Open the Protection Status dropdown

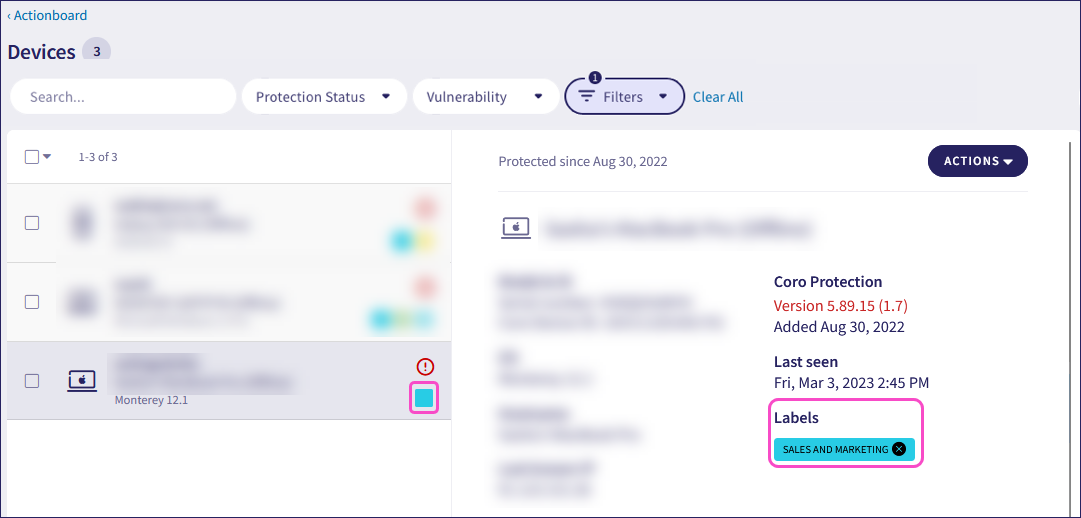coord(324,97)
